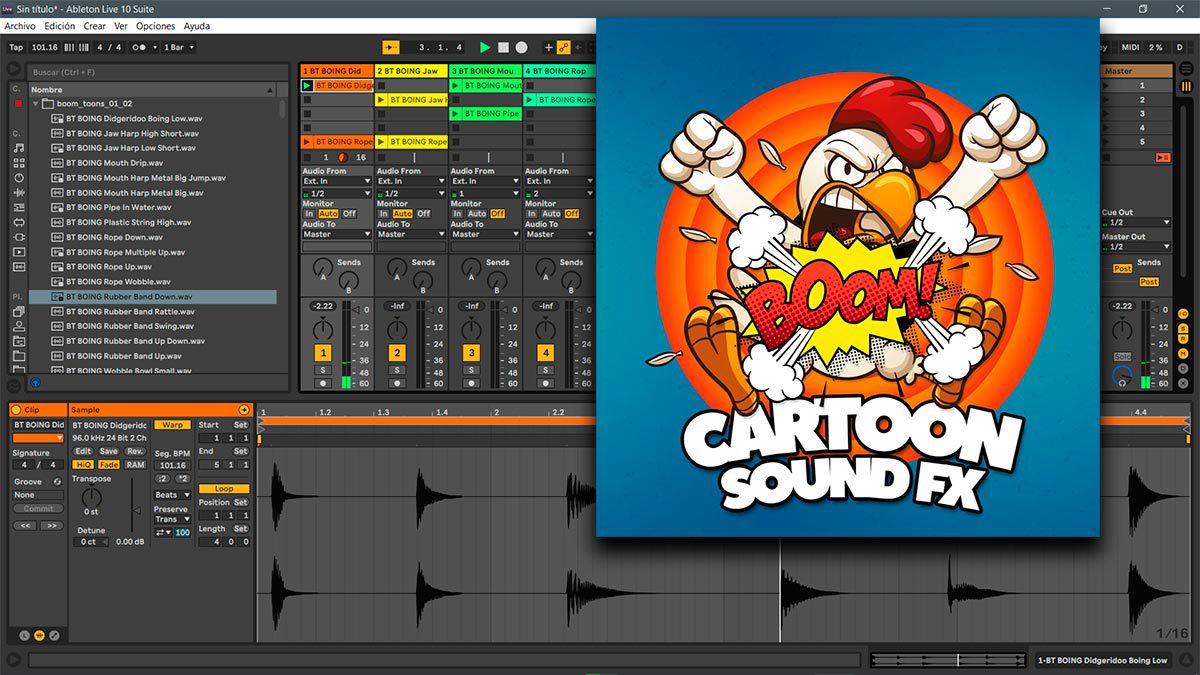The image size is (1200, 675).
Task: Open the Ayuda menu
Action: pyautogui.click(x=197, y=26)
